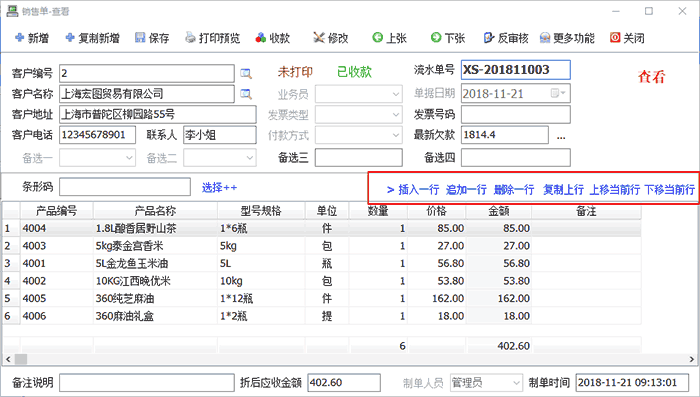Viewport: 700px width, 397px height.
Task: Click the 条形码 barcode input field
Action: point(125,187)
